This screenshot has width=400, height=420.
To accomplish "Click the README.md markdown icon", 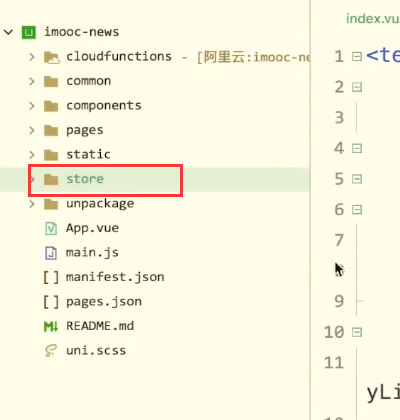I will click(51, 326).
